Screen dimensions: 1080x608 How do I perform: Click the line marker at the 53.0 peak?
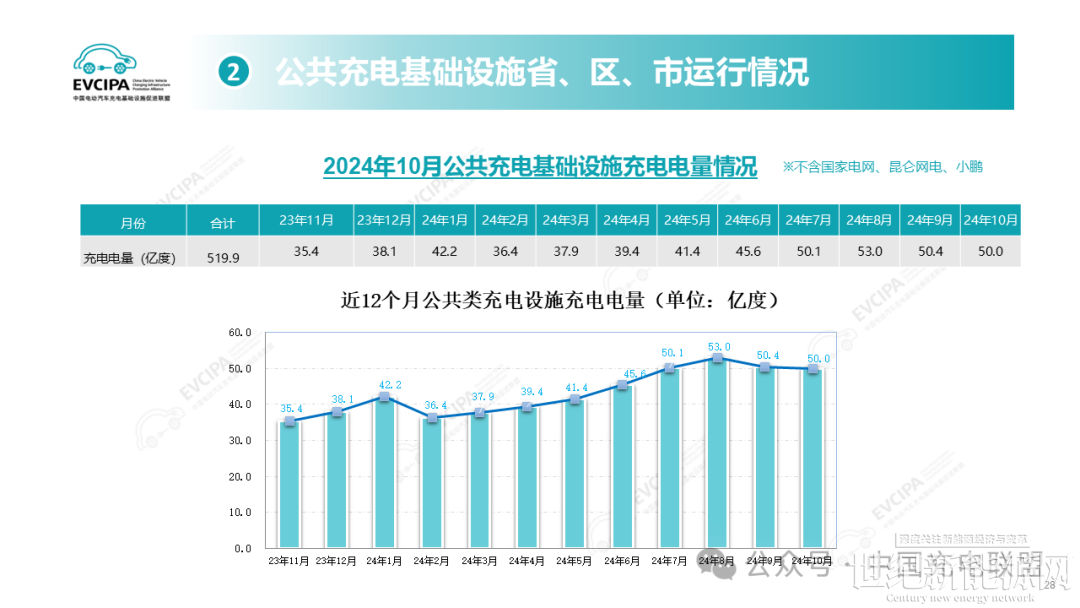pyautogui.click(x=718, y=358)
